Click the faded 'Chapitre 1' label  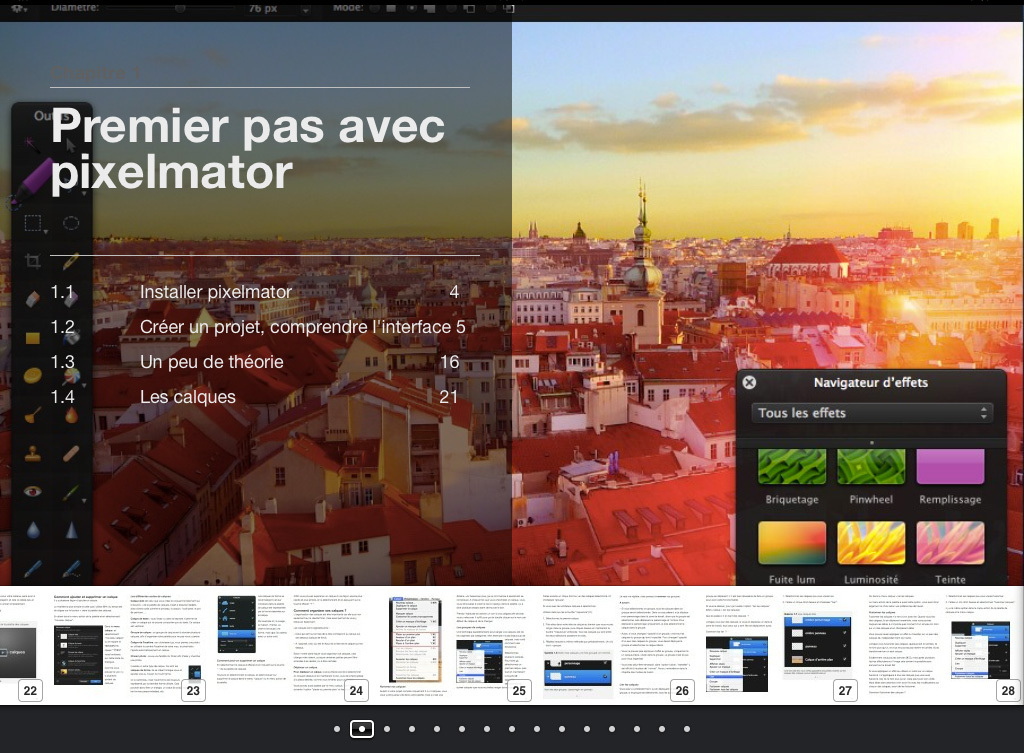[x=95, y=73]
